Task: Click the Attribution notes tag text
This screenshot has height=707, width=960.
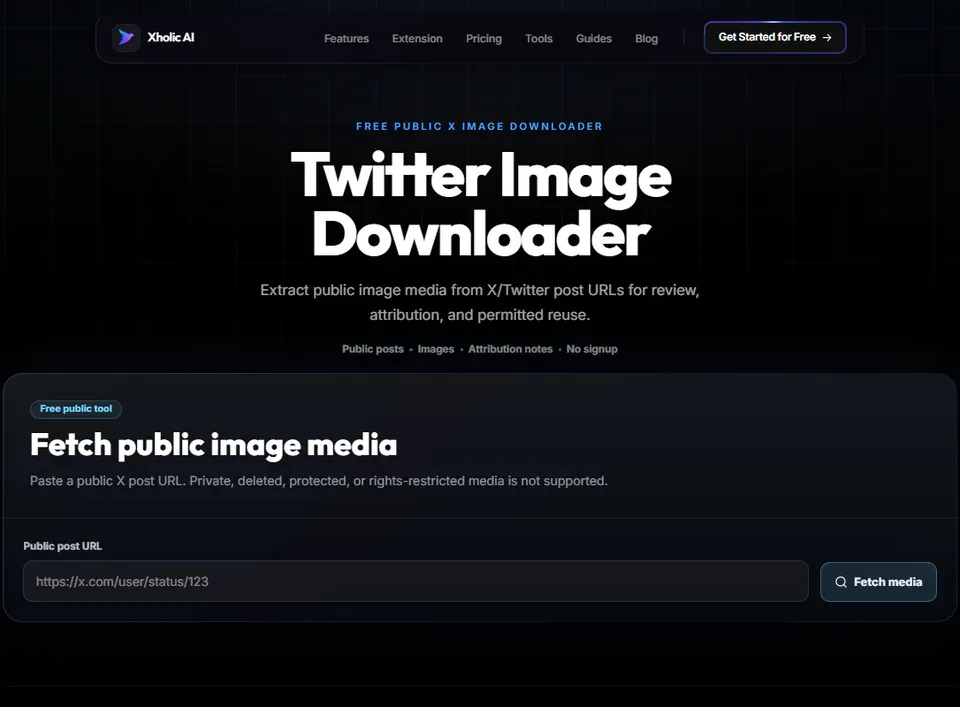Action: click(511, 349)
